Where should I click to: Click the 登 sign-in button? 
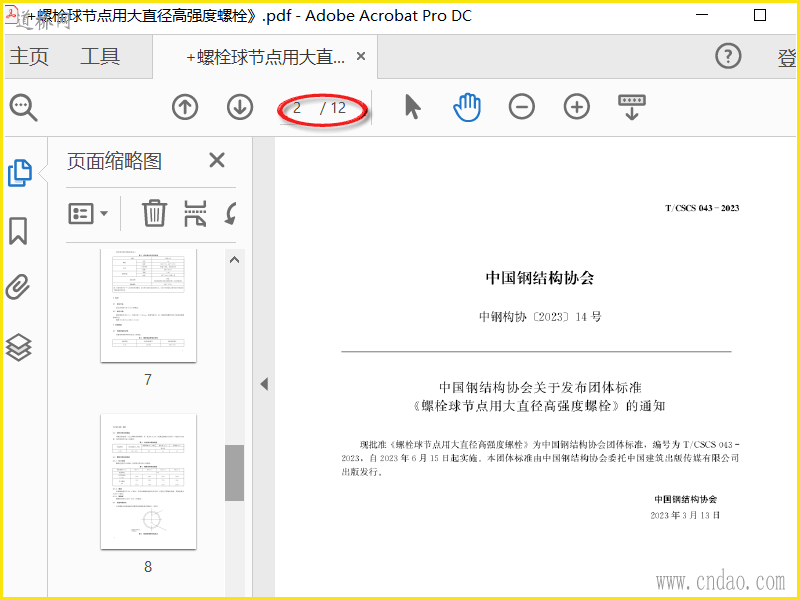[x=787, y=57]
